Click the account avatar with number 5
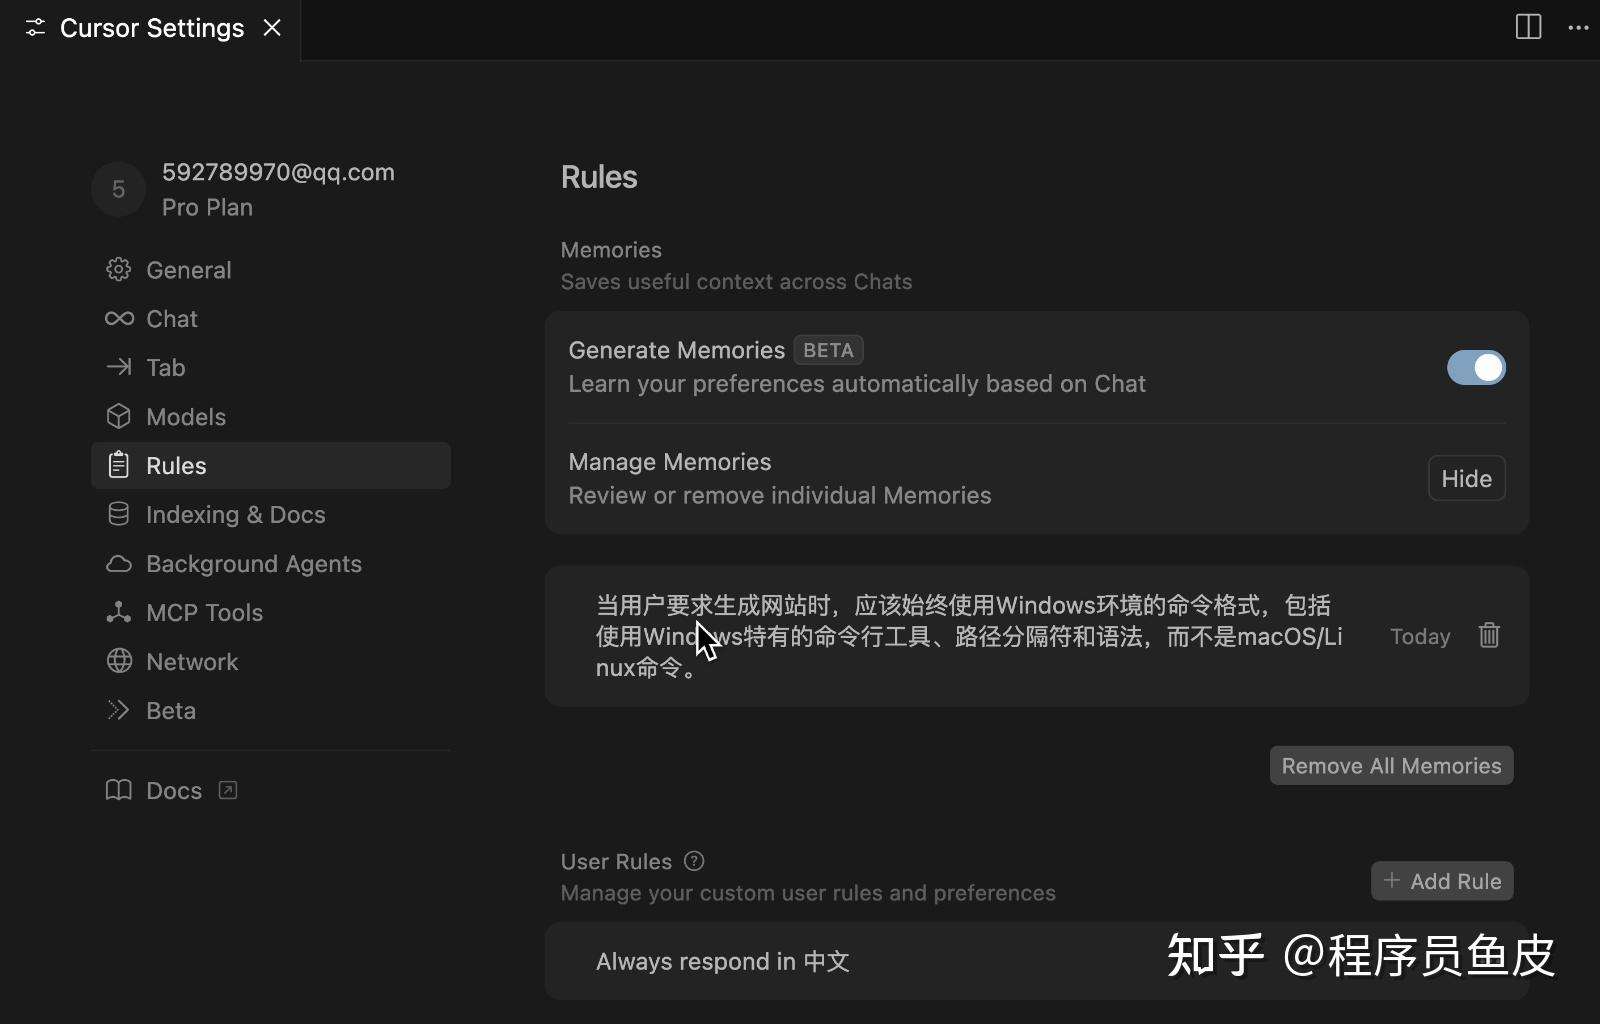This screenshot has width=1600, height=1024. (x=119, y=189)
